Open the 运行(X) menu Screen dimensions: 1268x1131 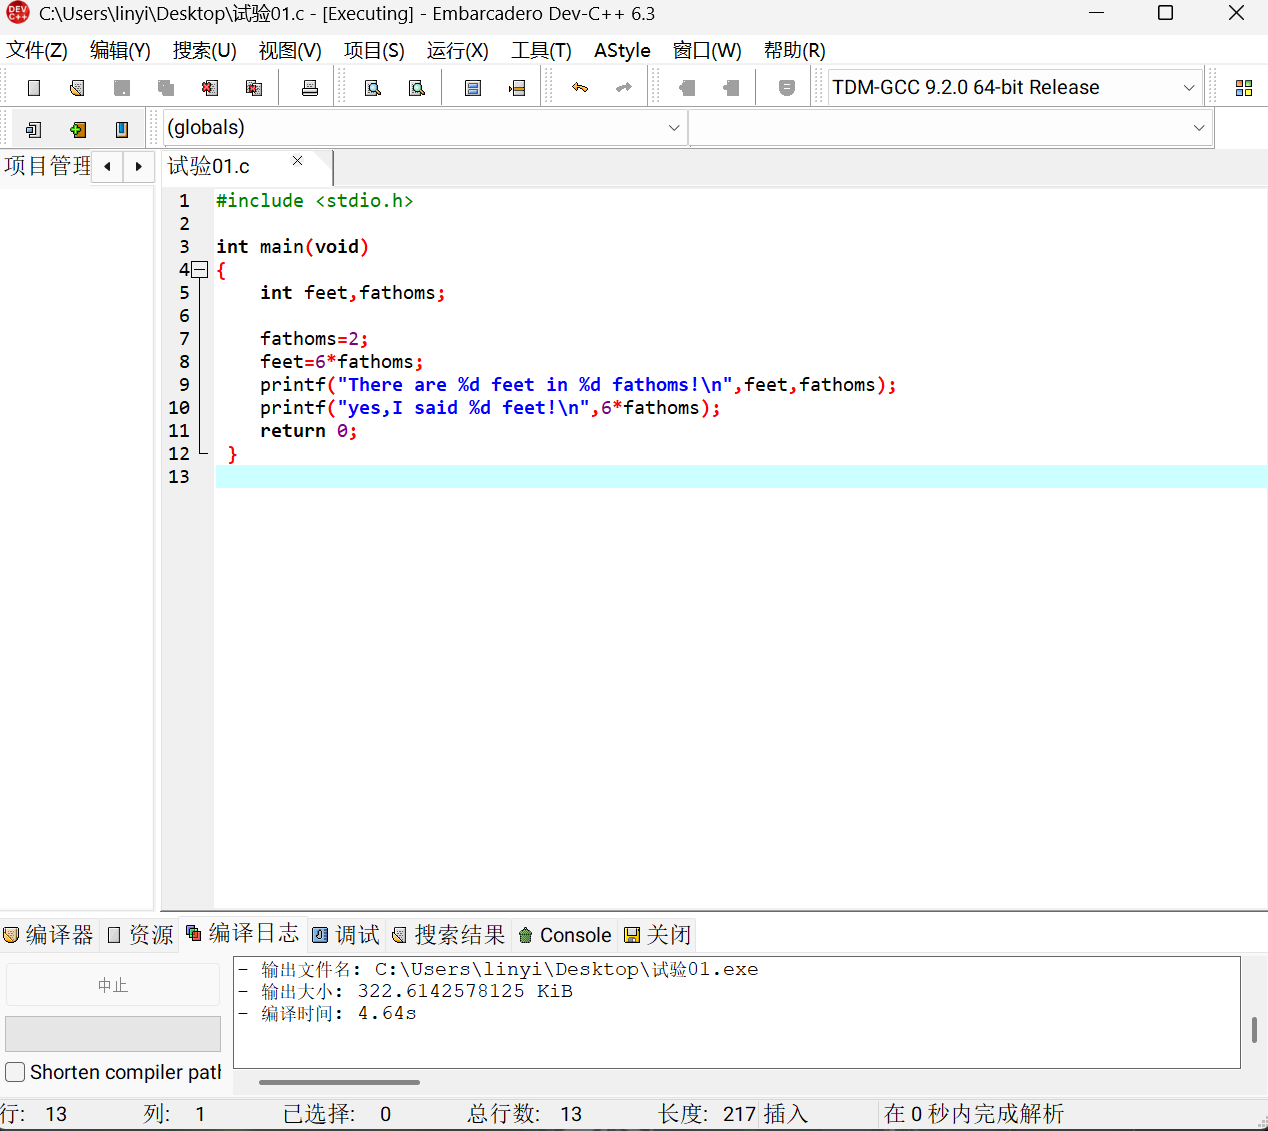tap(457, 50)
